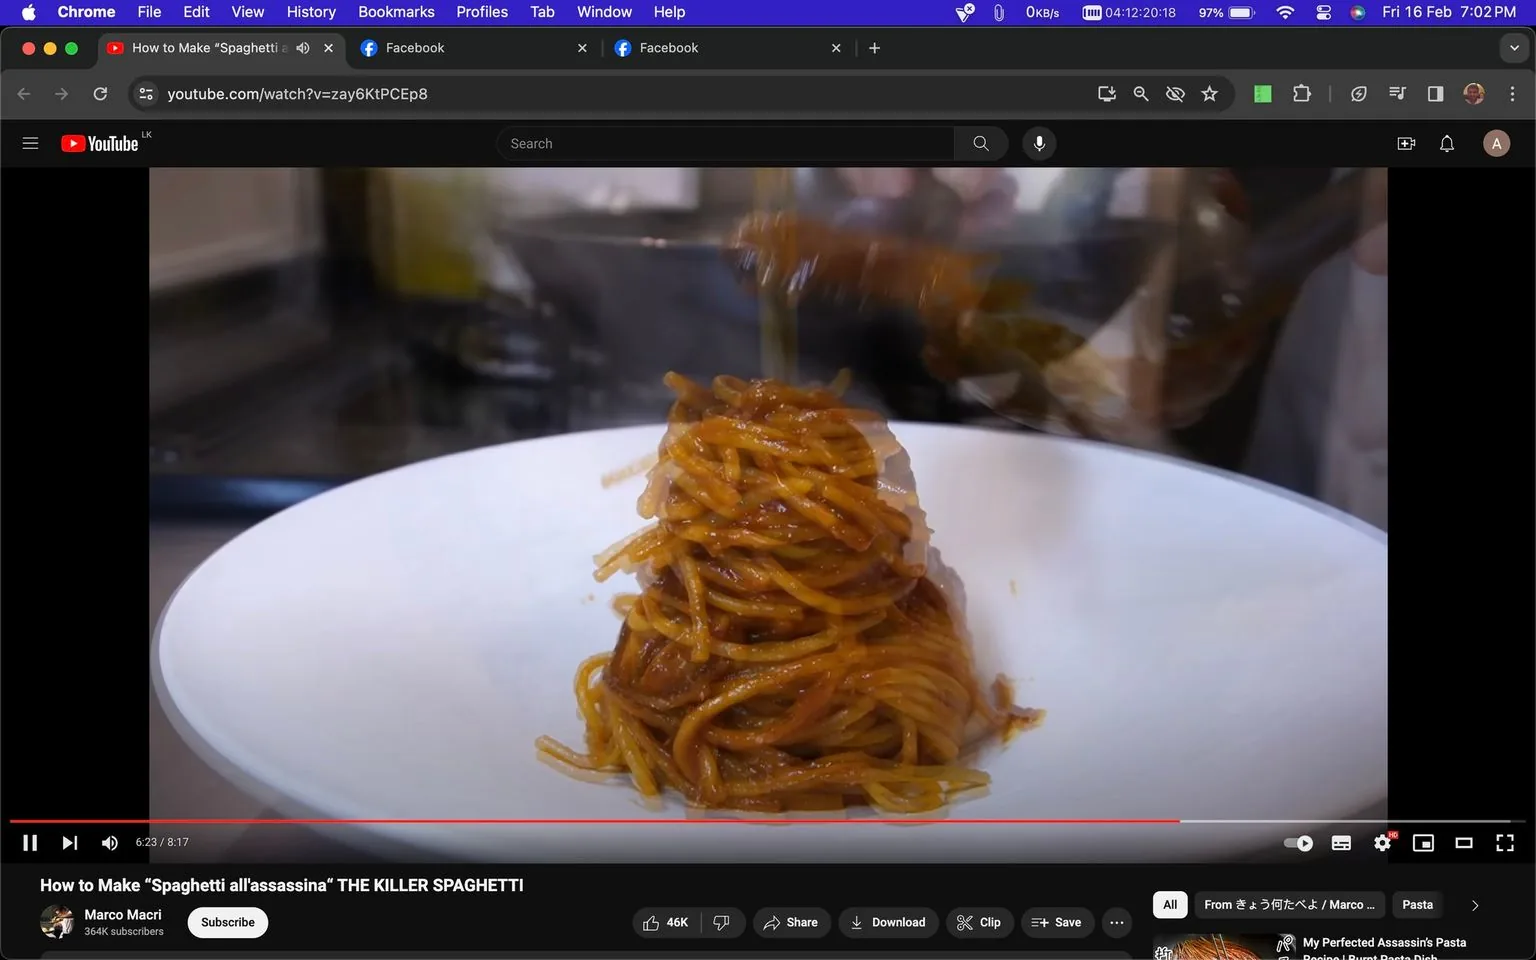Start voice search with the microphone

click(1039, 143)
